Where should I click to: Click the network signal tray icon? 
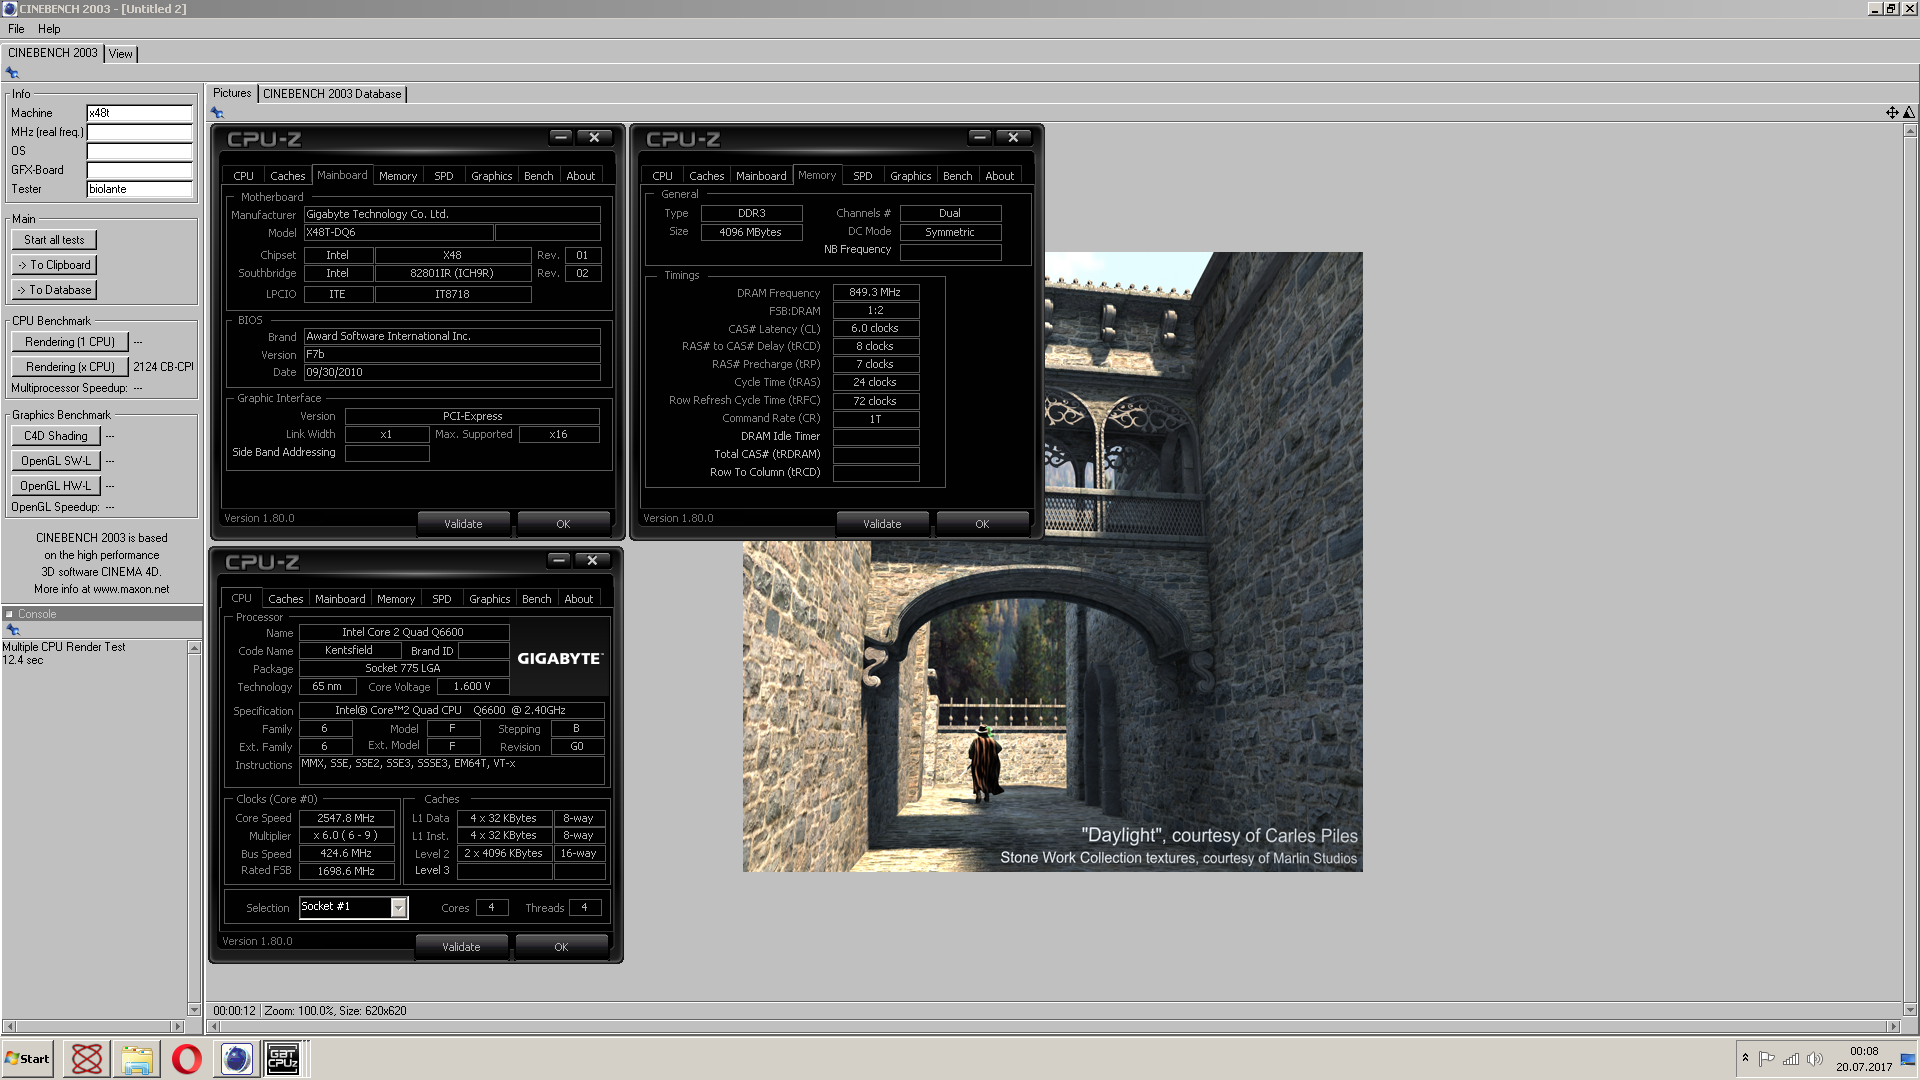tap(1791, 1059)
